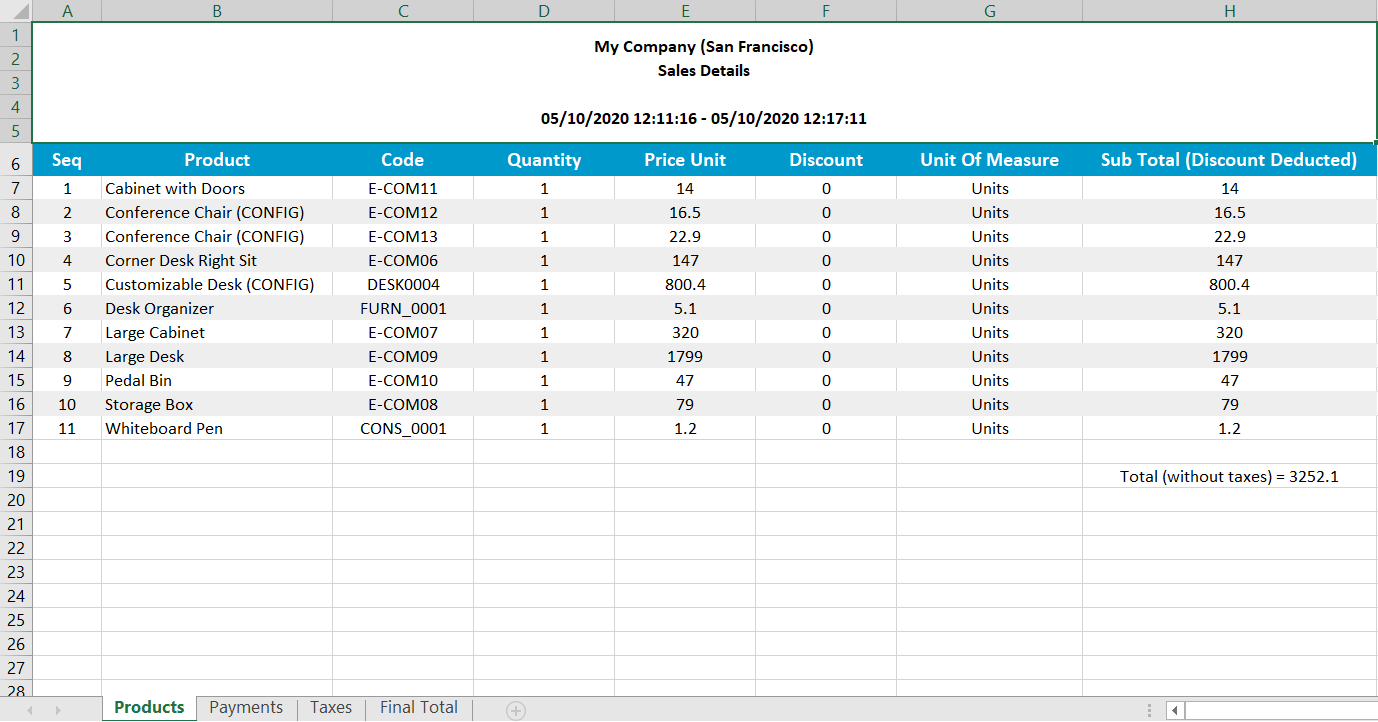Add a new worksheet with the plus icon

coord(515,708)
